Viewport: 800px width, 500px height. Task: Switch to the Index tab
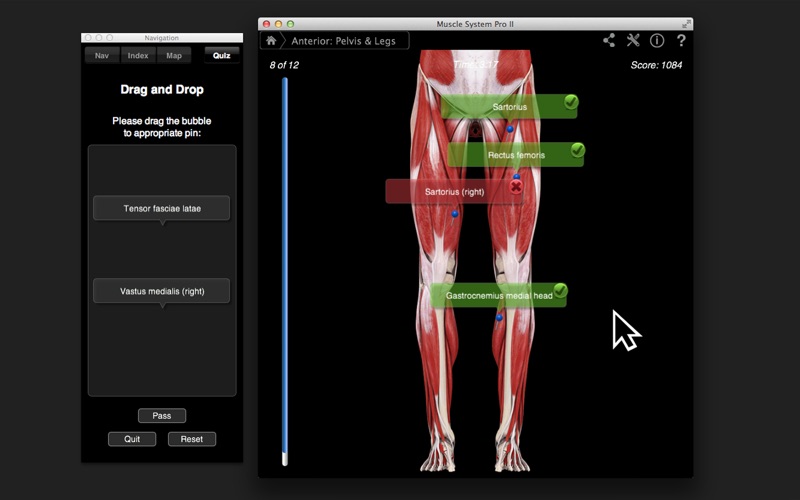coord(138,56)
